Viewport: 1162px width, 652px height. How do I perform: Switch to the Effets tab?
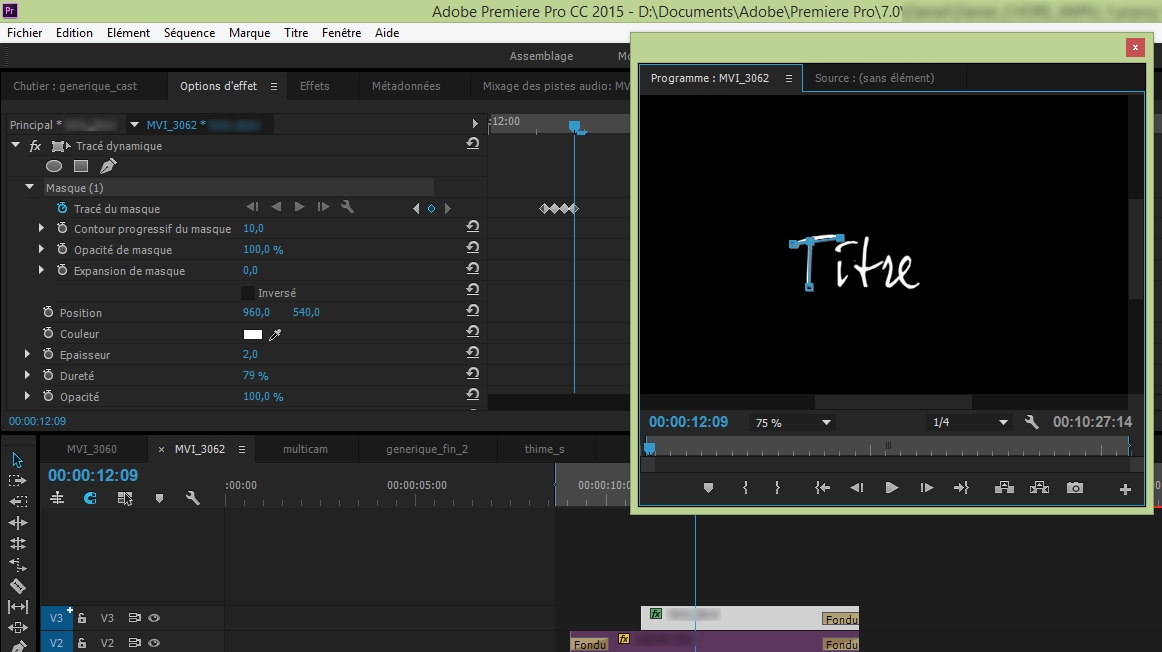click(x=314, y=86)
